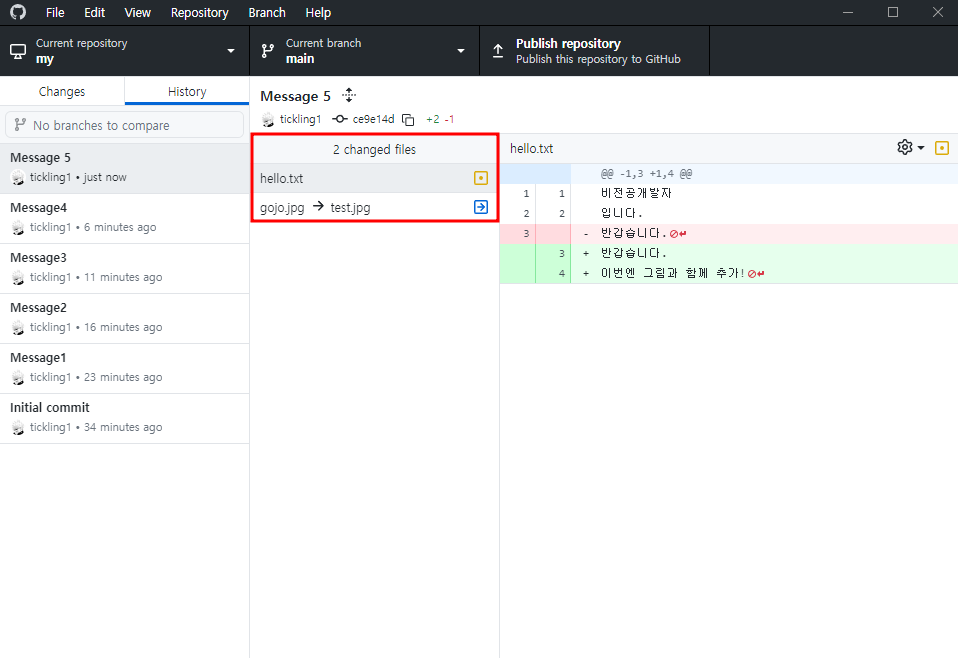Screen dimensions: 958x658
Task: Copy the commit SHA with copy icon
Action: coord(408,120)
